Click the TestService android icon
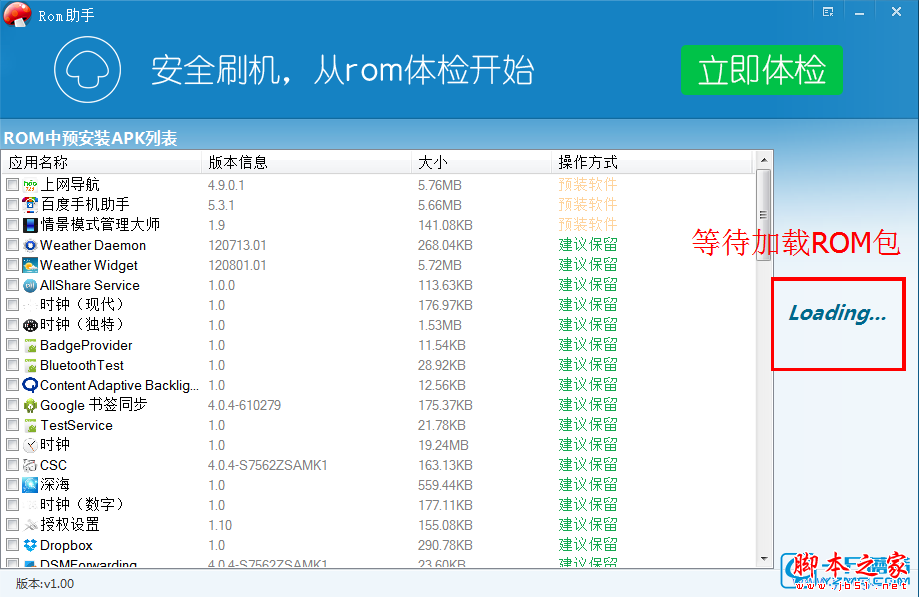The height and width of the screenshot is (597, 919). [x=30, y=425]
